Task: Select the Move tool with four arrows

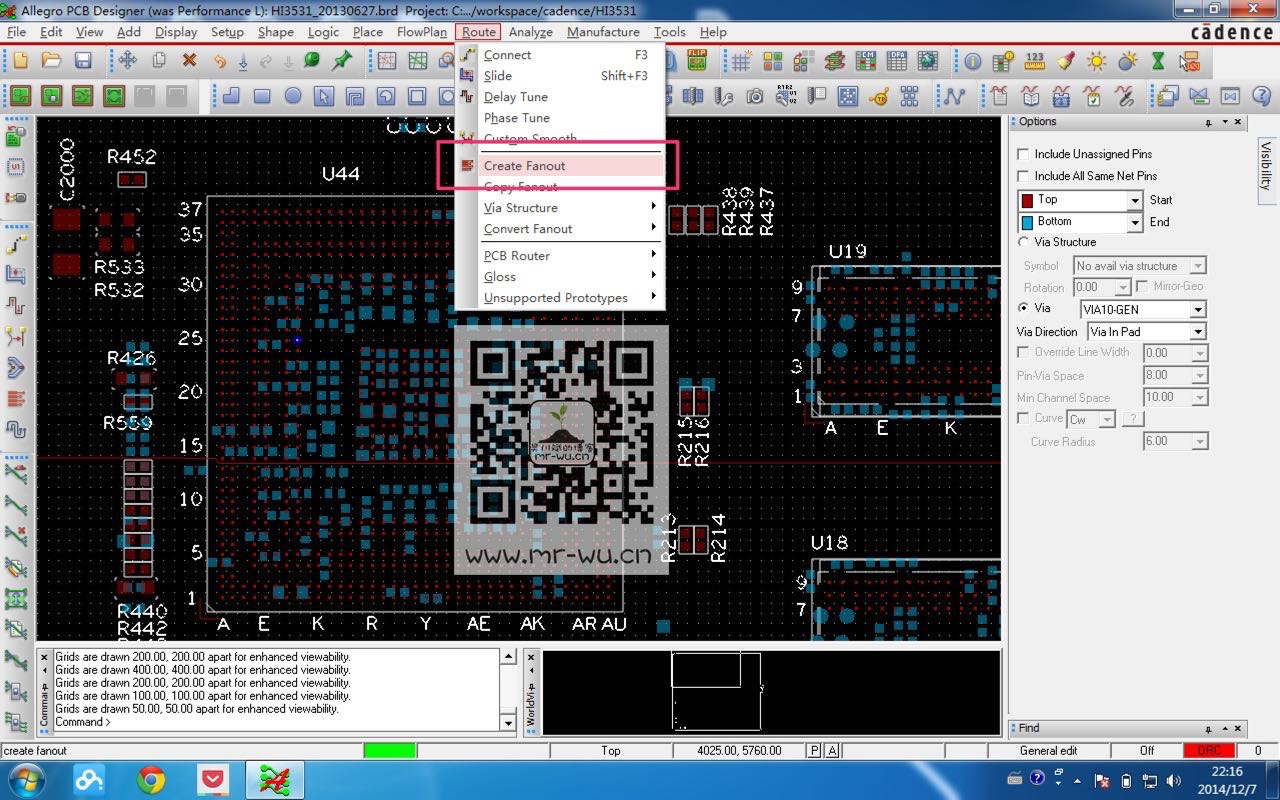Action: pos(127,61)
